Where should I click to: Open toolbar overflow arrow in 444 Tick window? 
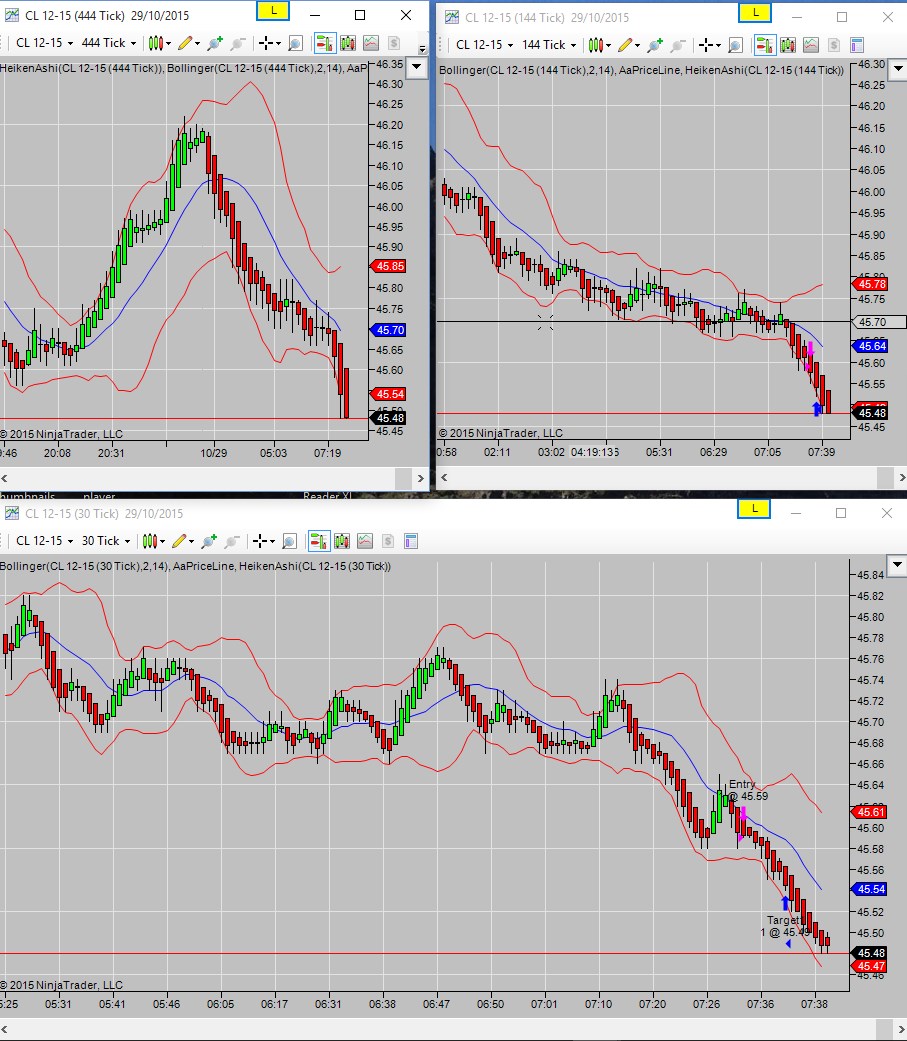click(x=422, y=48)
